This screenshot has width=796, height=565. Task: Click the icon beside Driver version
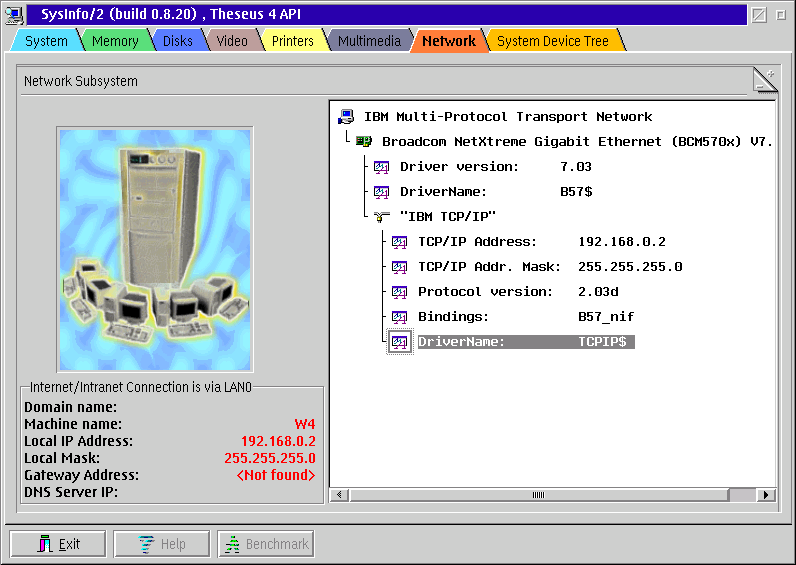(x=382, y=167)
